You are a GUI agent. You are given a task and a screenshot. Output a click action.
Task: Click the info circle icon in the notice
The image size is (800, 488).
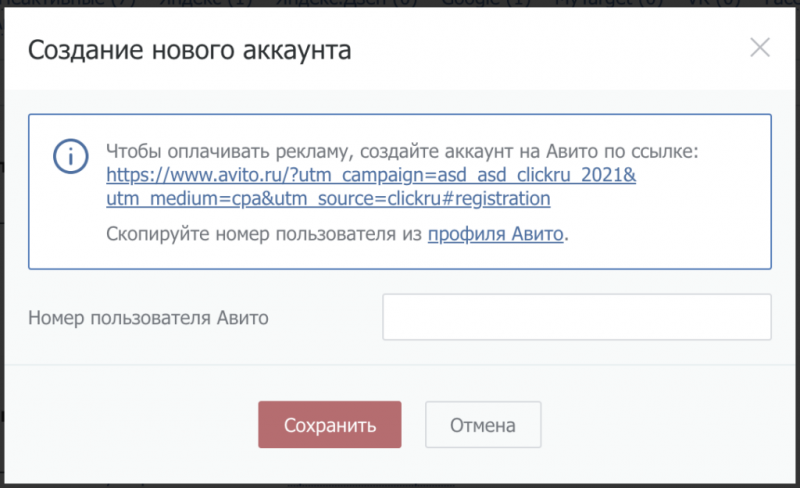[70, 157]
